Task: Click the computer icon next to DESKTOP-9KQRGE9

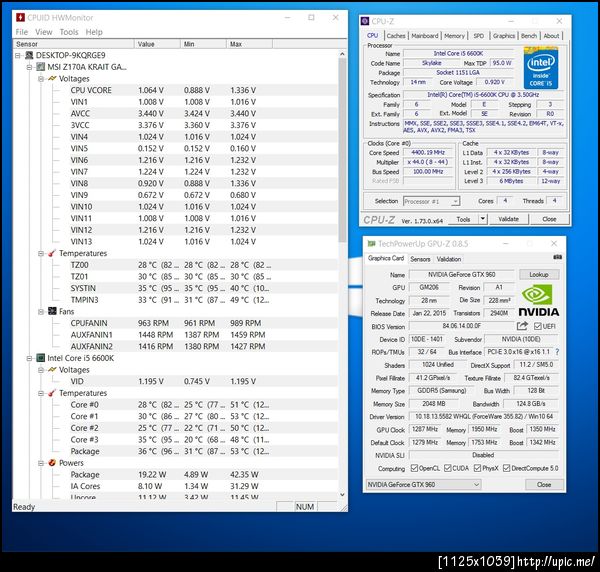Action: pos(29,55)
